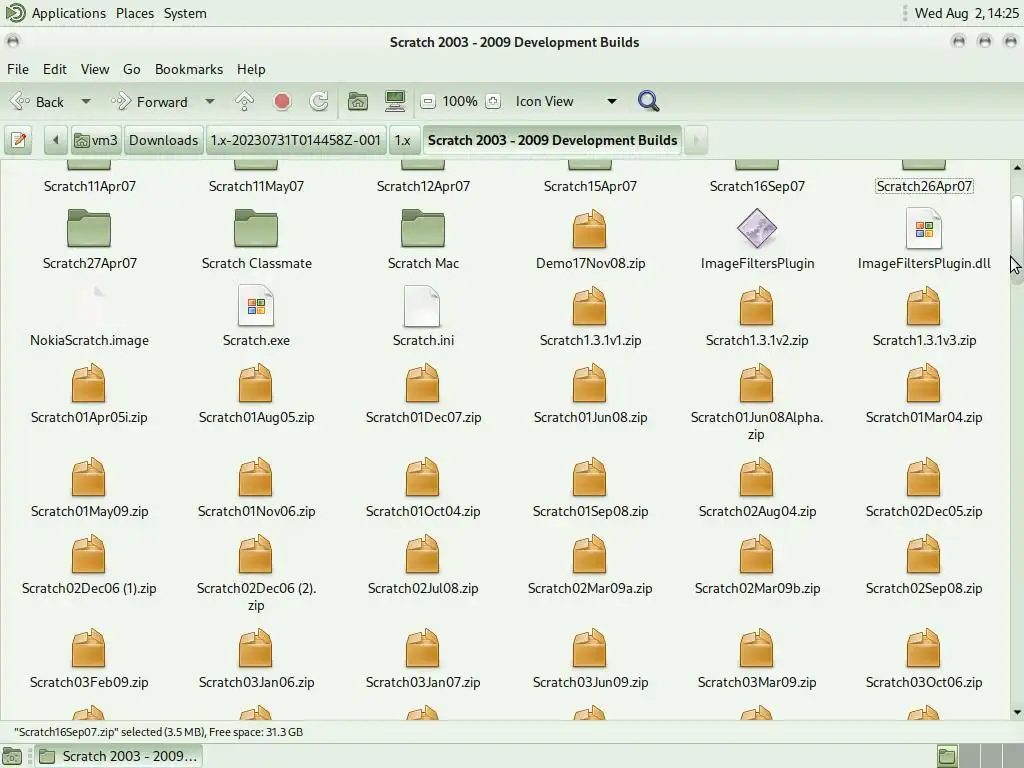
Task: Click the Back navigation button
Action: tap(39, 101)
